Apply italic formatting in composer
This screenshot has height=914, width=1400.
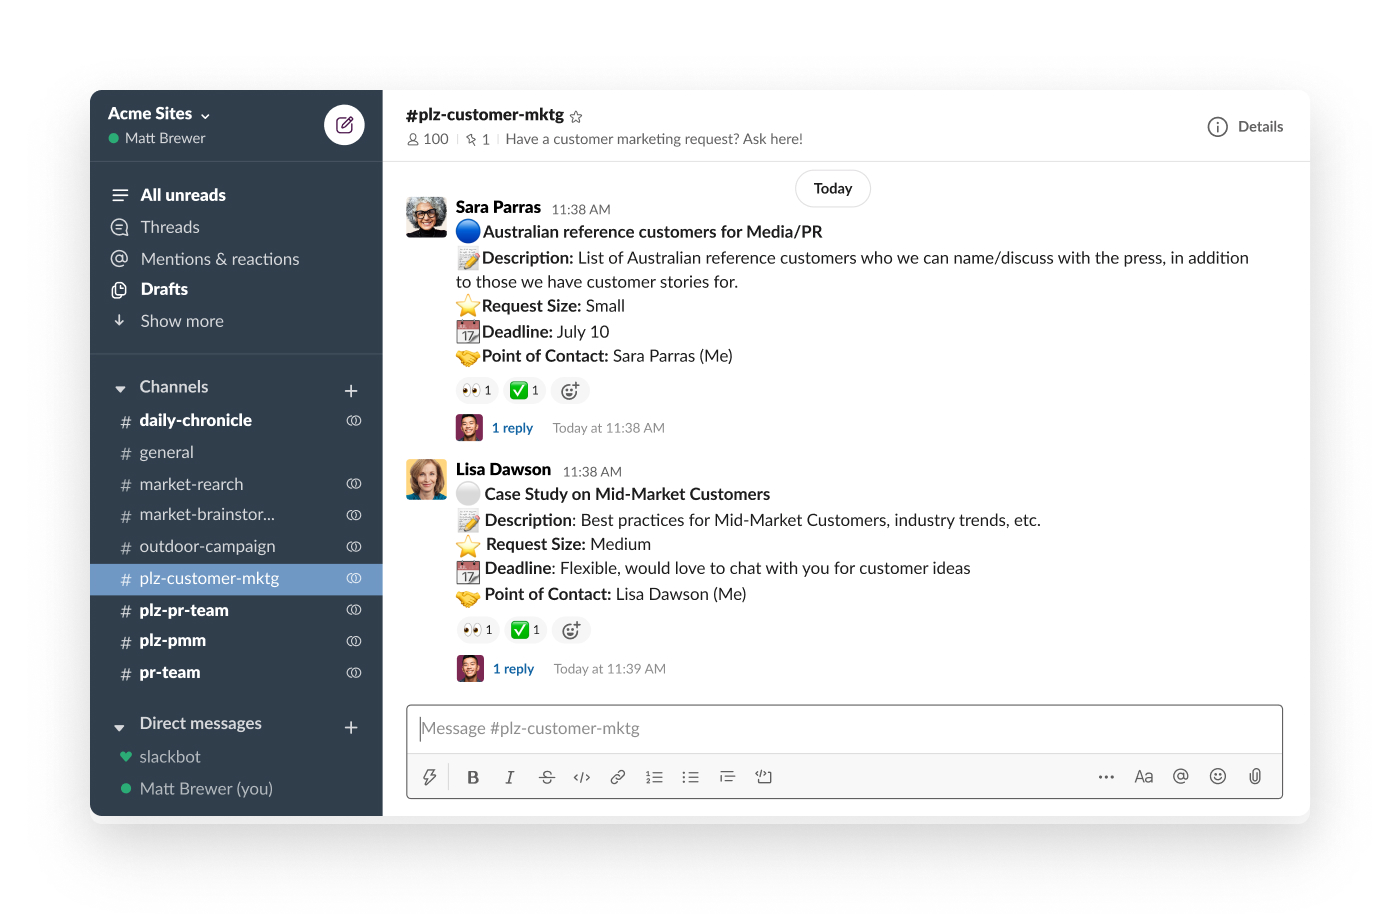[509, 777]
